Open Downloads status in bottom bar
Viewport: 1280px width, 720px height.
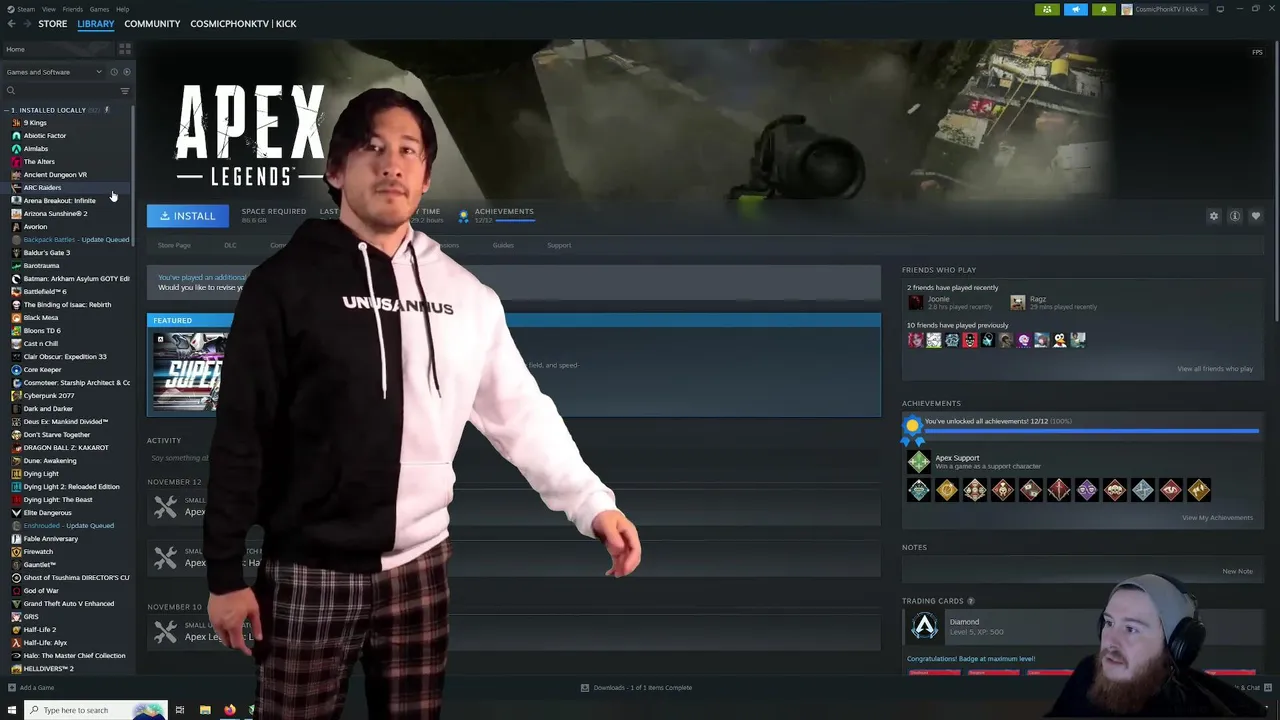tap(637, 688)
